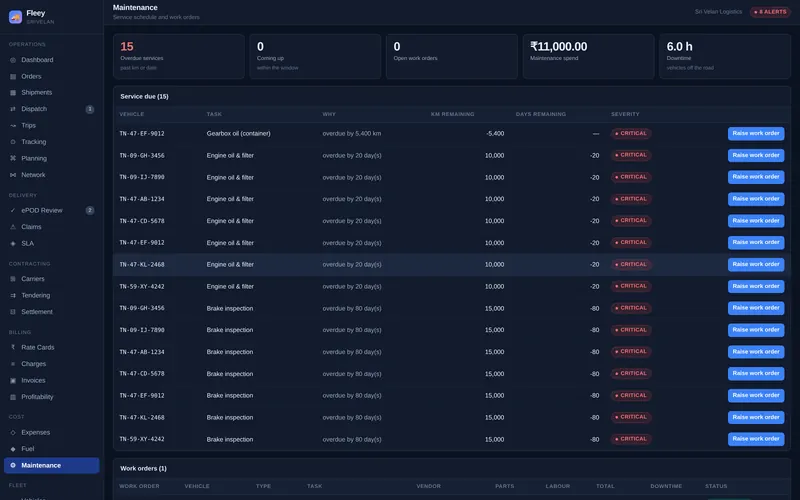This screenshot has height=500, width=800.
Task: Select the Dispatch sidebar icon
Action: [x=13, y=109]
